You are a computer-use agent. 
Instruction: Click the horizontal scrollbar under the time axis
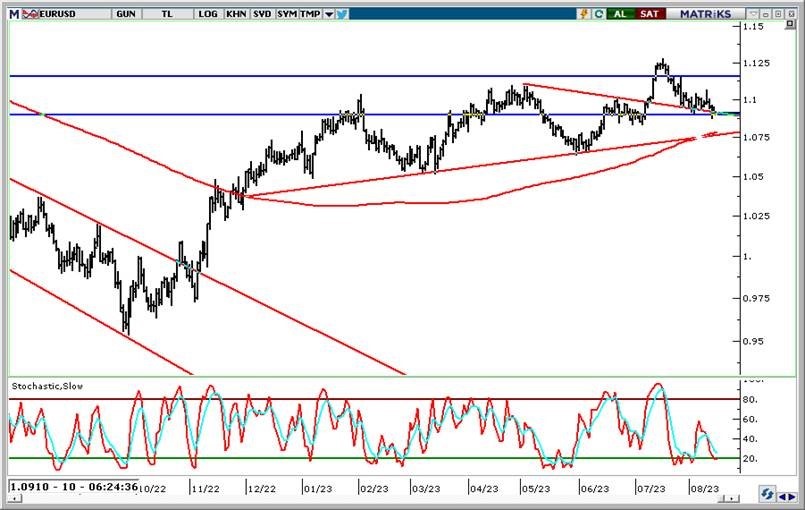tap(400, 500)
